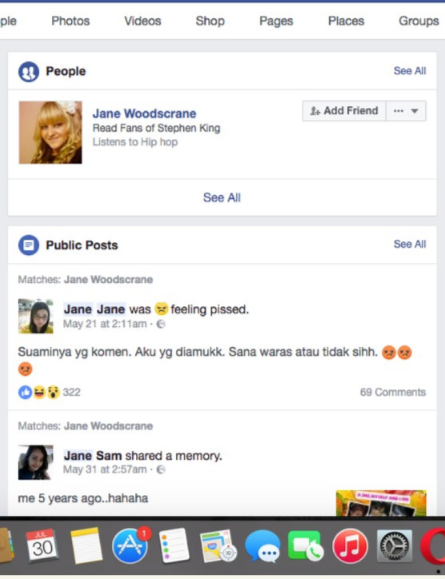
Task: View the reactions count 322
Action: (72, 392)
